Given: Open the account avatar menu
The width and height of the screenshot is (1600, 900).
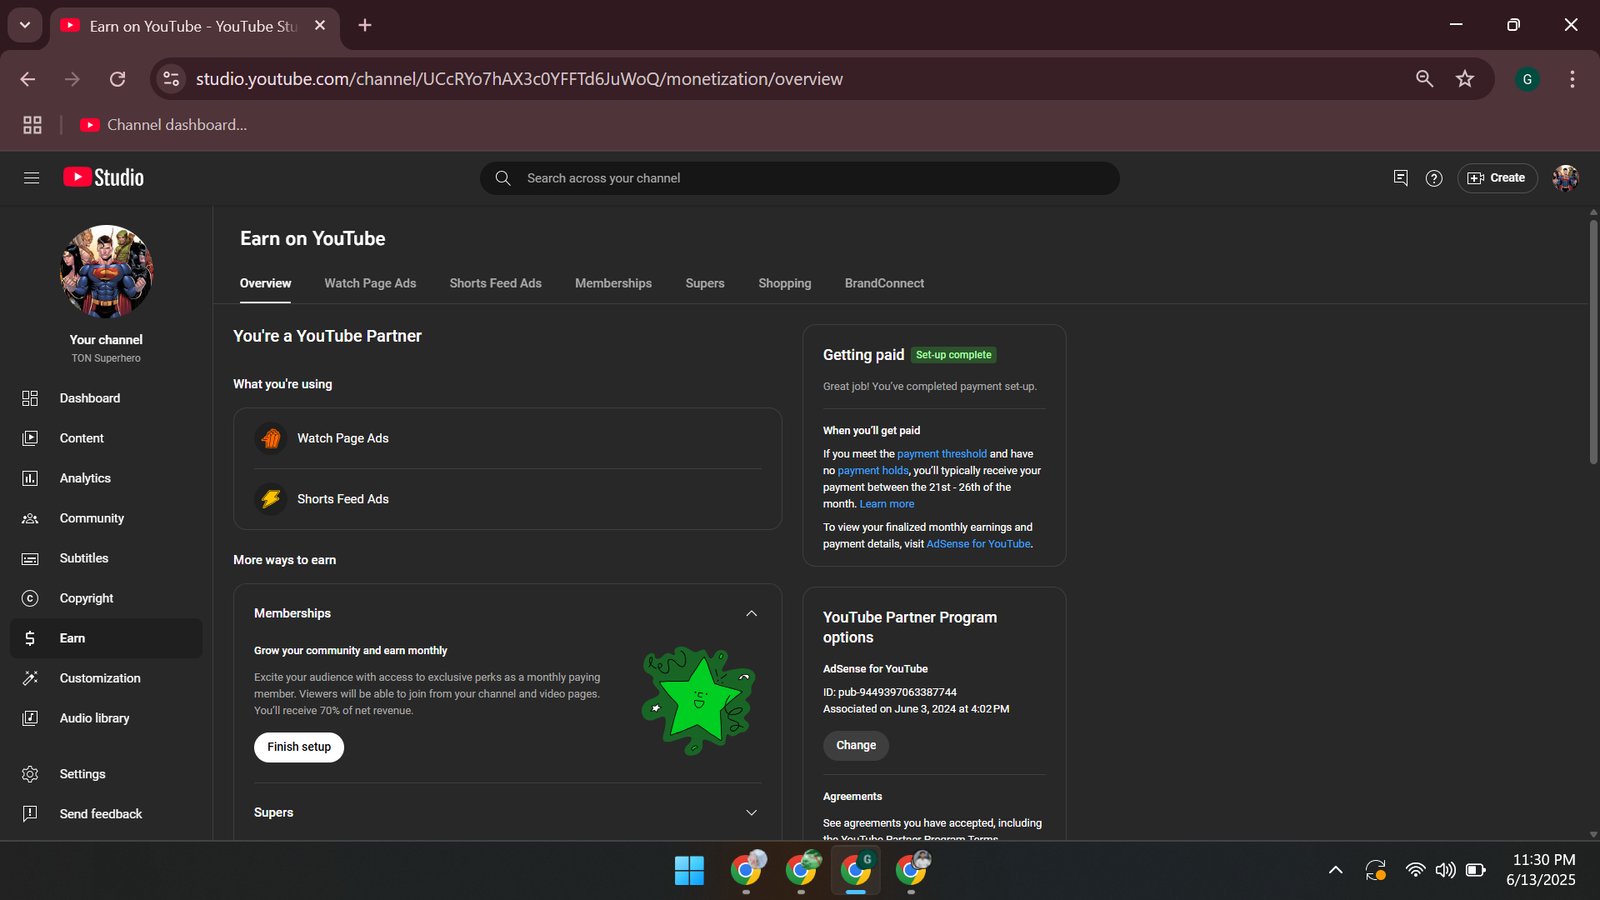Looking at the screenshot, I should [x=1565, y=178].
